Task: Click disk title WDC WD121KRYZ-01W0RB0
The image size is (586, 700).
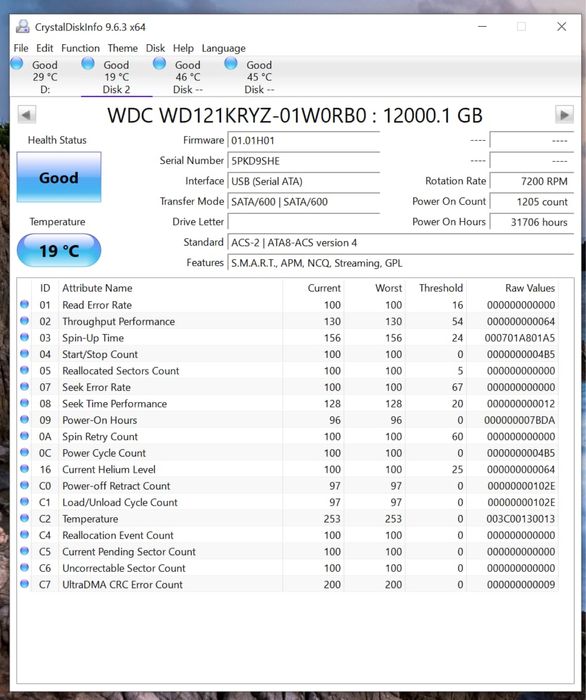Action: 237,116
